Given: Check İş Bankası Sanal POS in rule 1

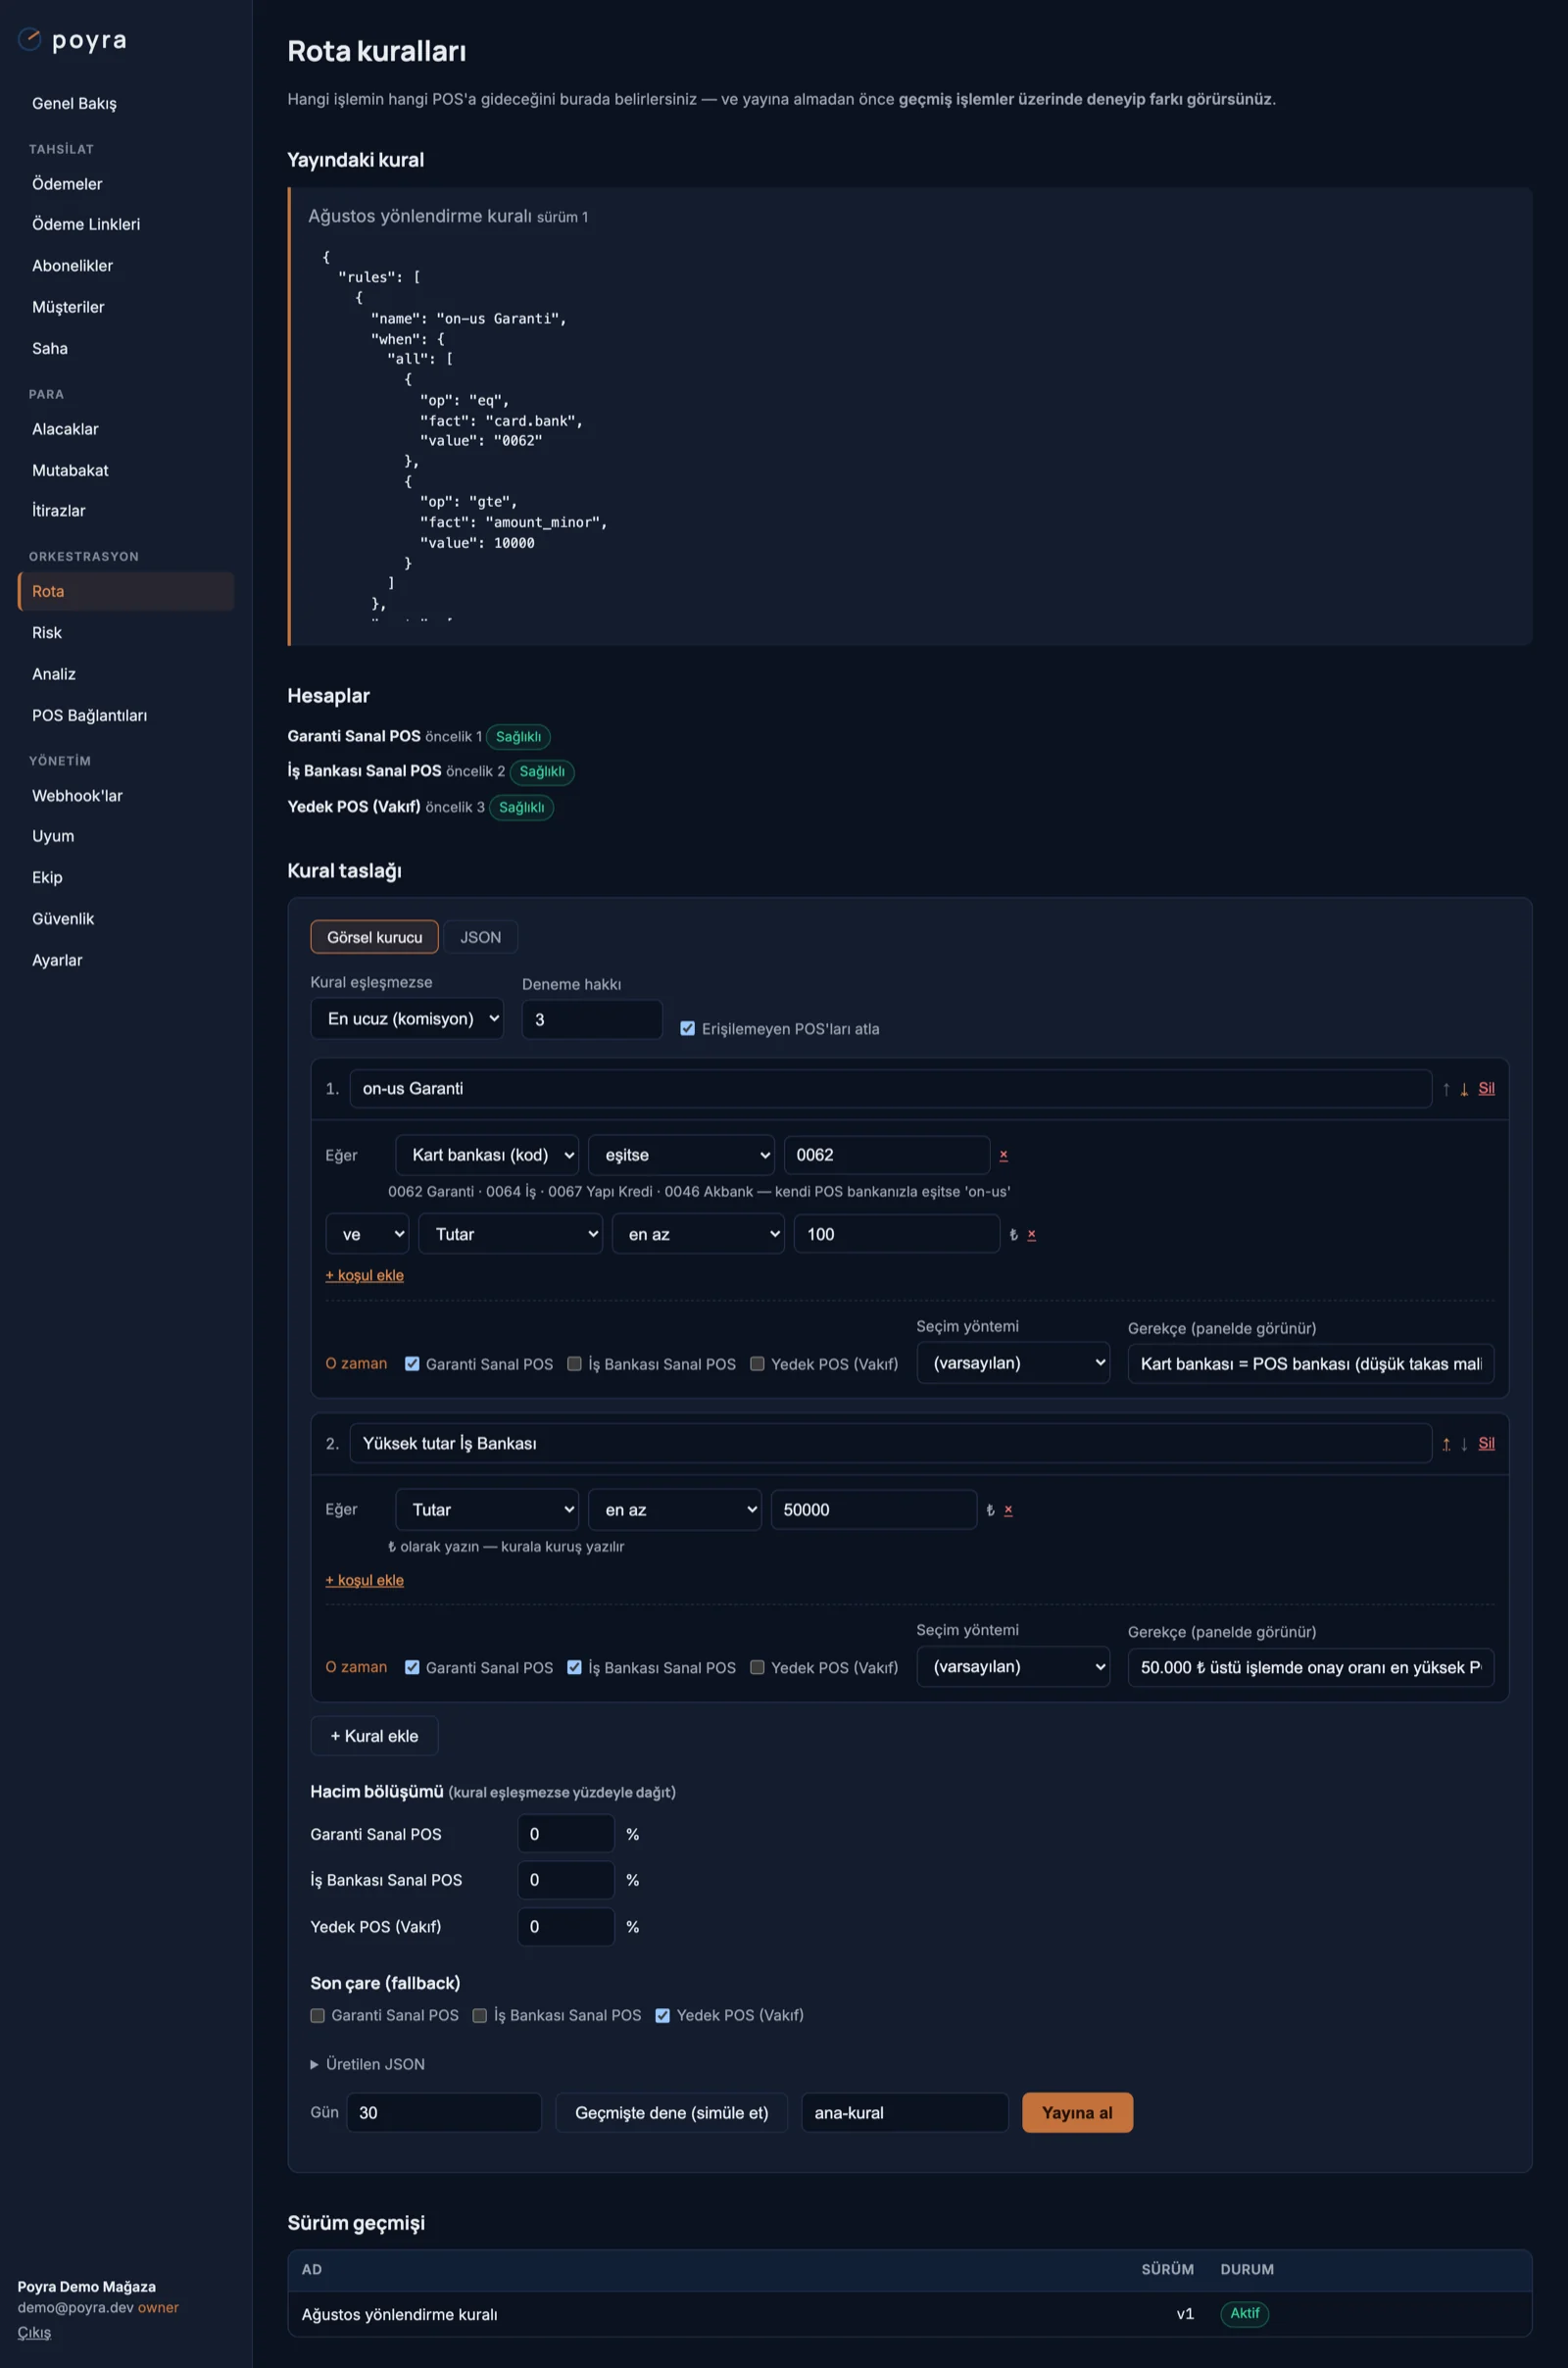Looking at the screenshot, I should click(574, 1364).
